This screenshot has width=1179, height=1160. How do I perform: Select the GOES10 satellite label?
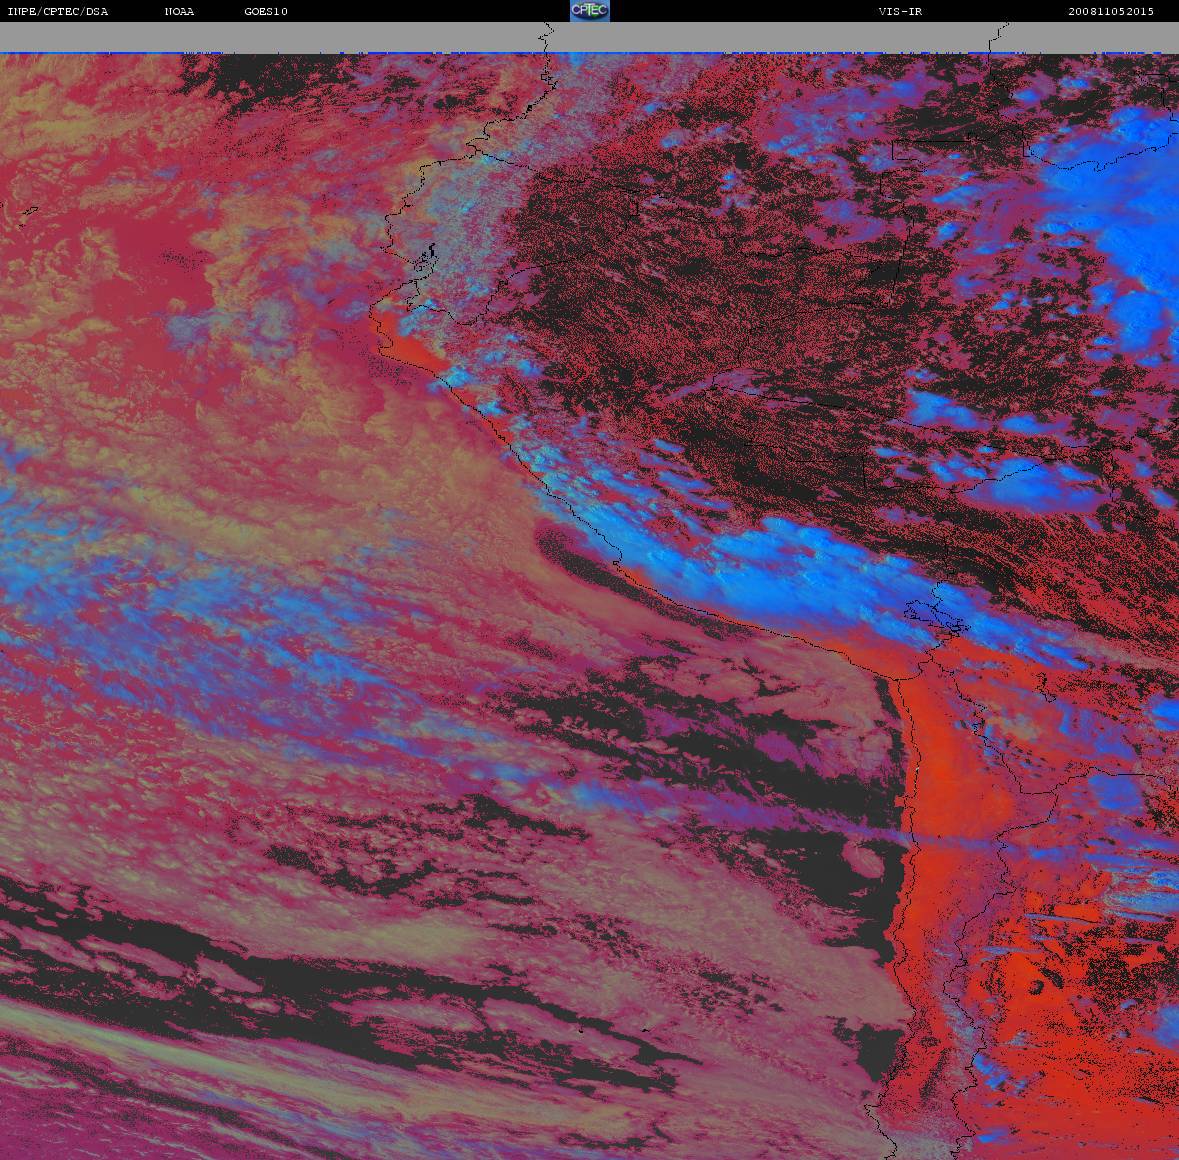point(266,11)
